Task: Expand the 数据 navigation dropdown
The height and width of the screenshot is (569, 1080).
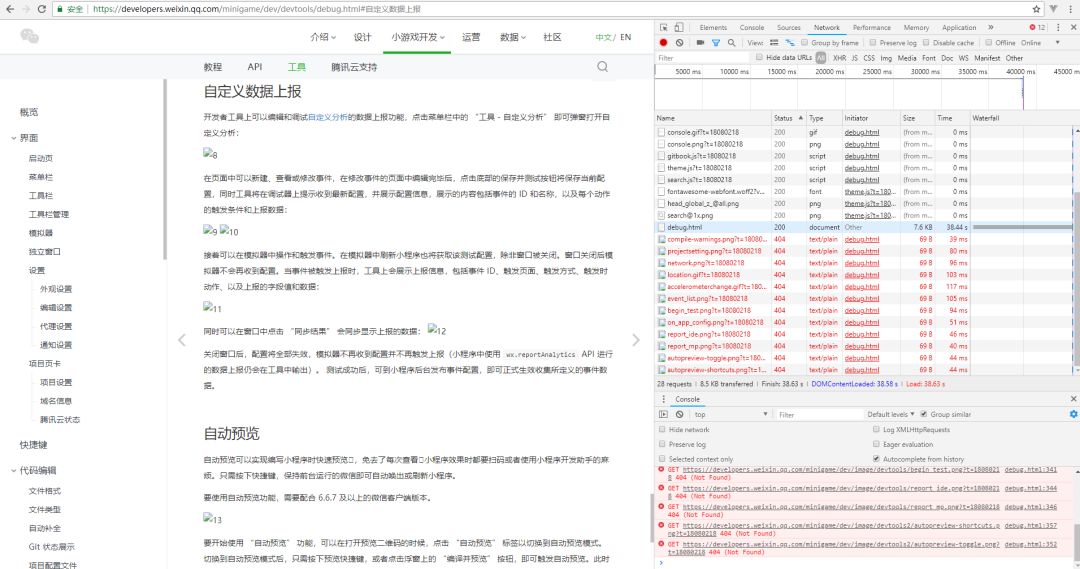Action: [512, 37]
